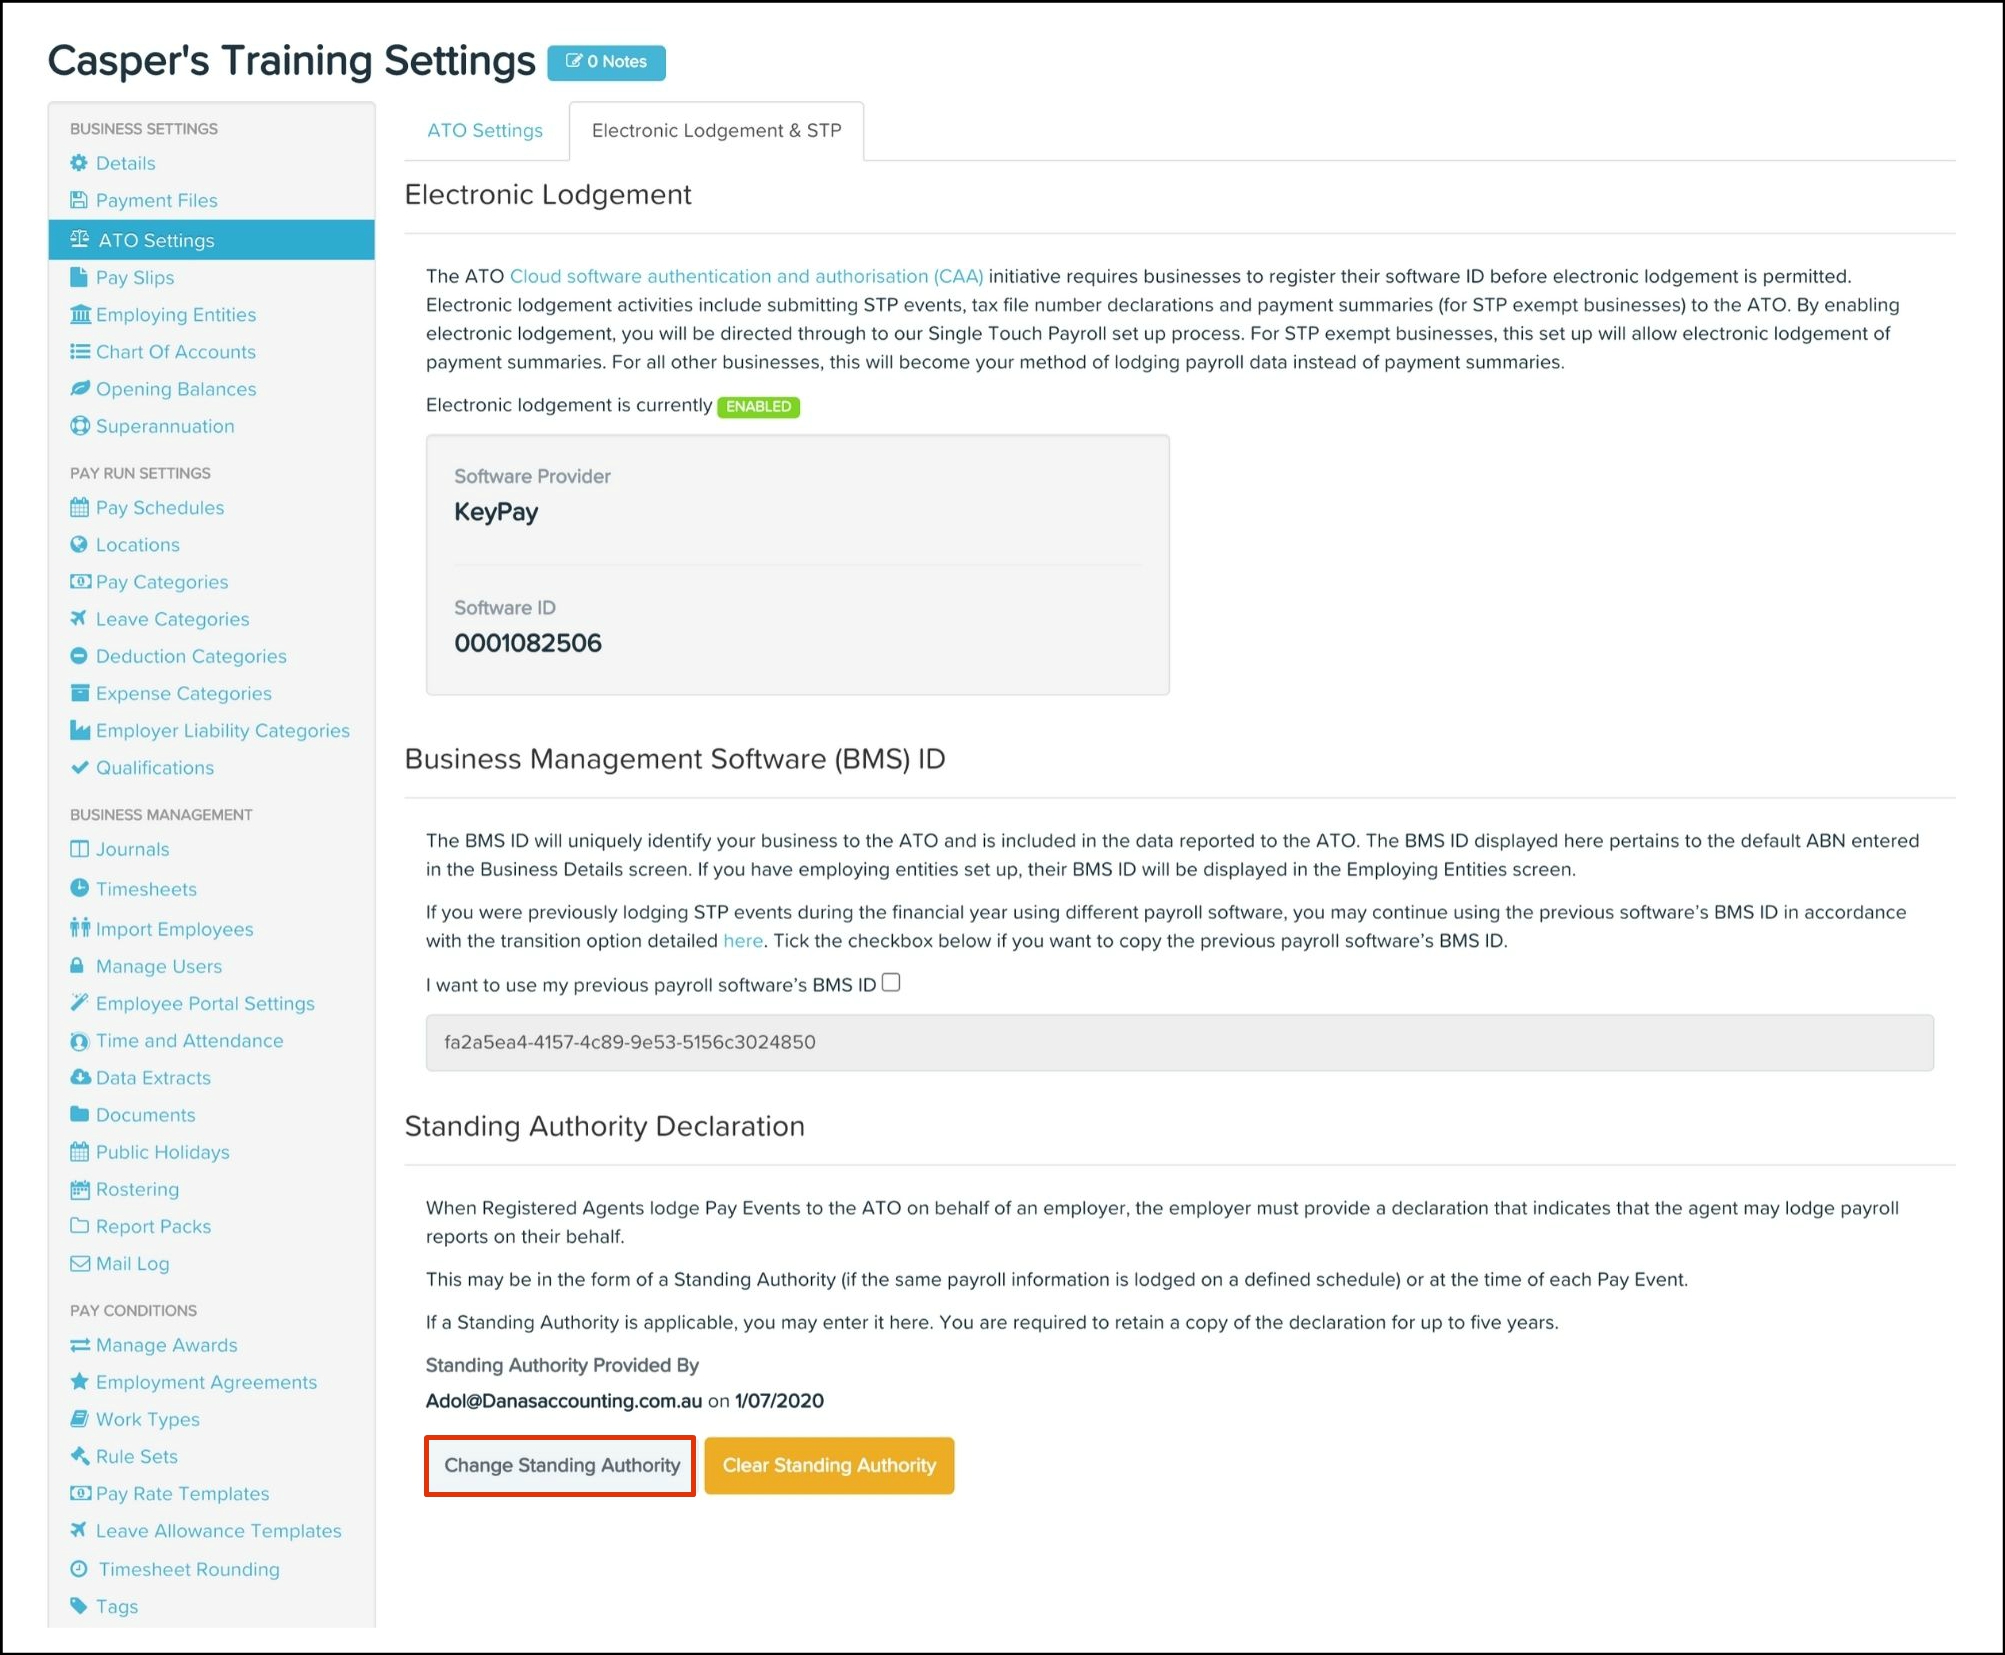Click the Leave Categories plane icon

pyautogui.click(x=79, y=619)
